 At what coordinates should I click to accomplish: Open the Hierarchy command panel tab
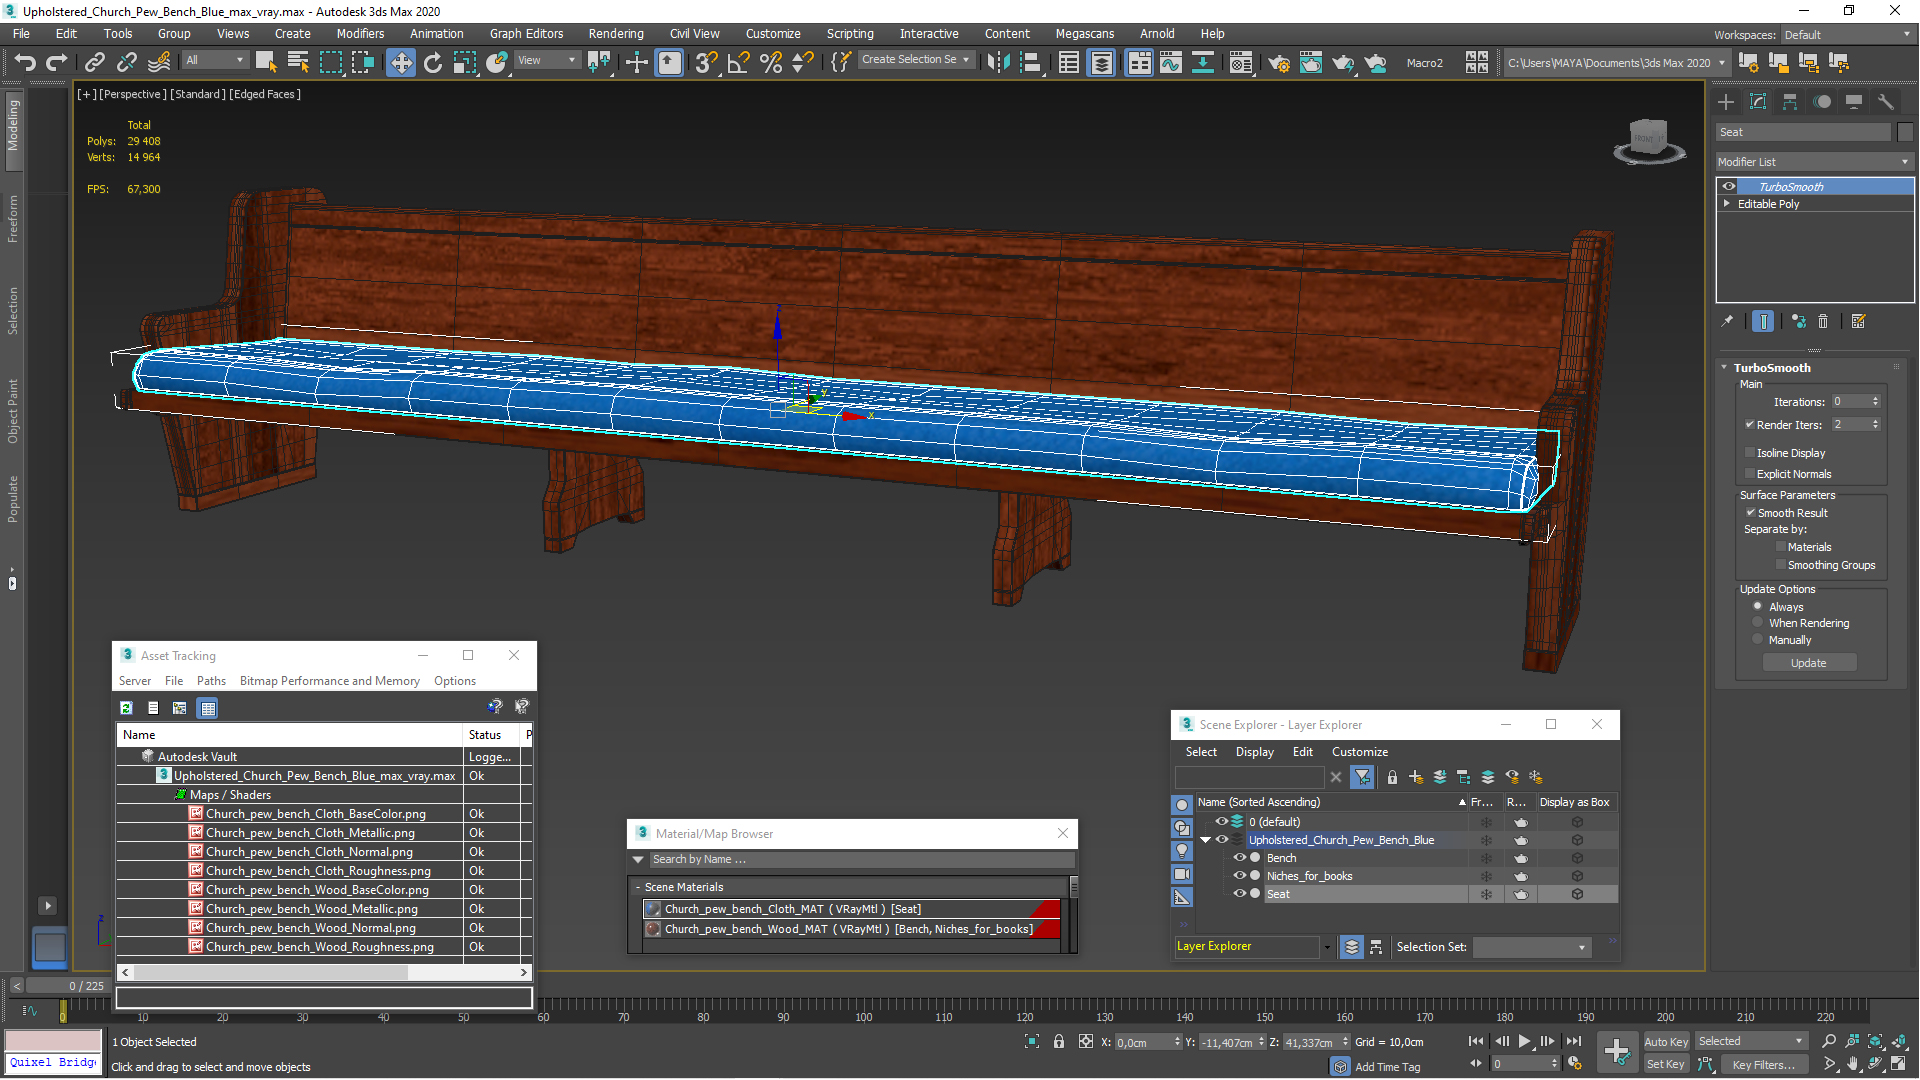pos(1790,102)
